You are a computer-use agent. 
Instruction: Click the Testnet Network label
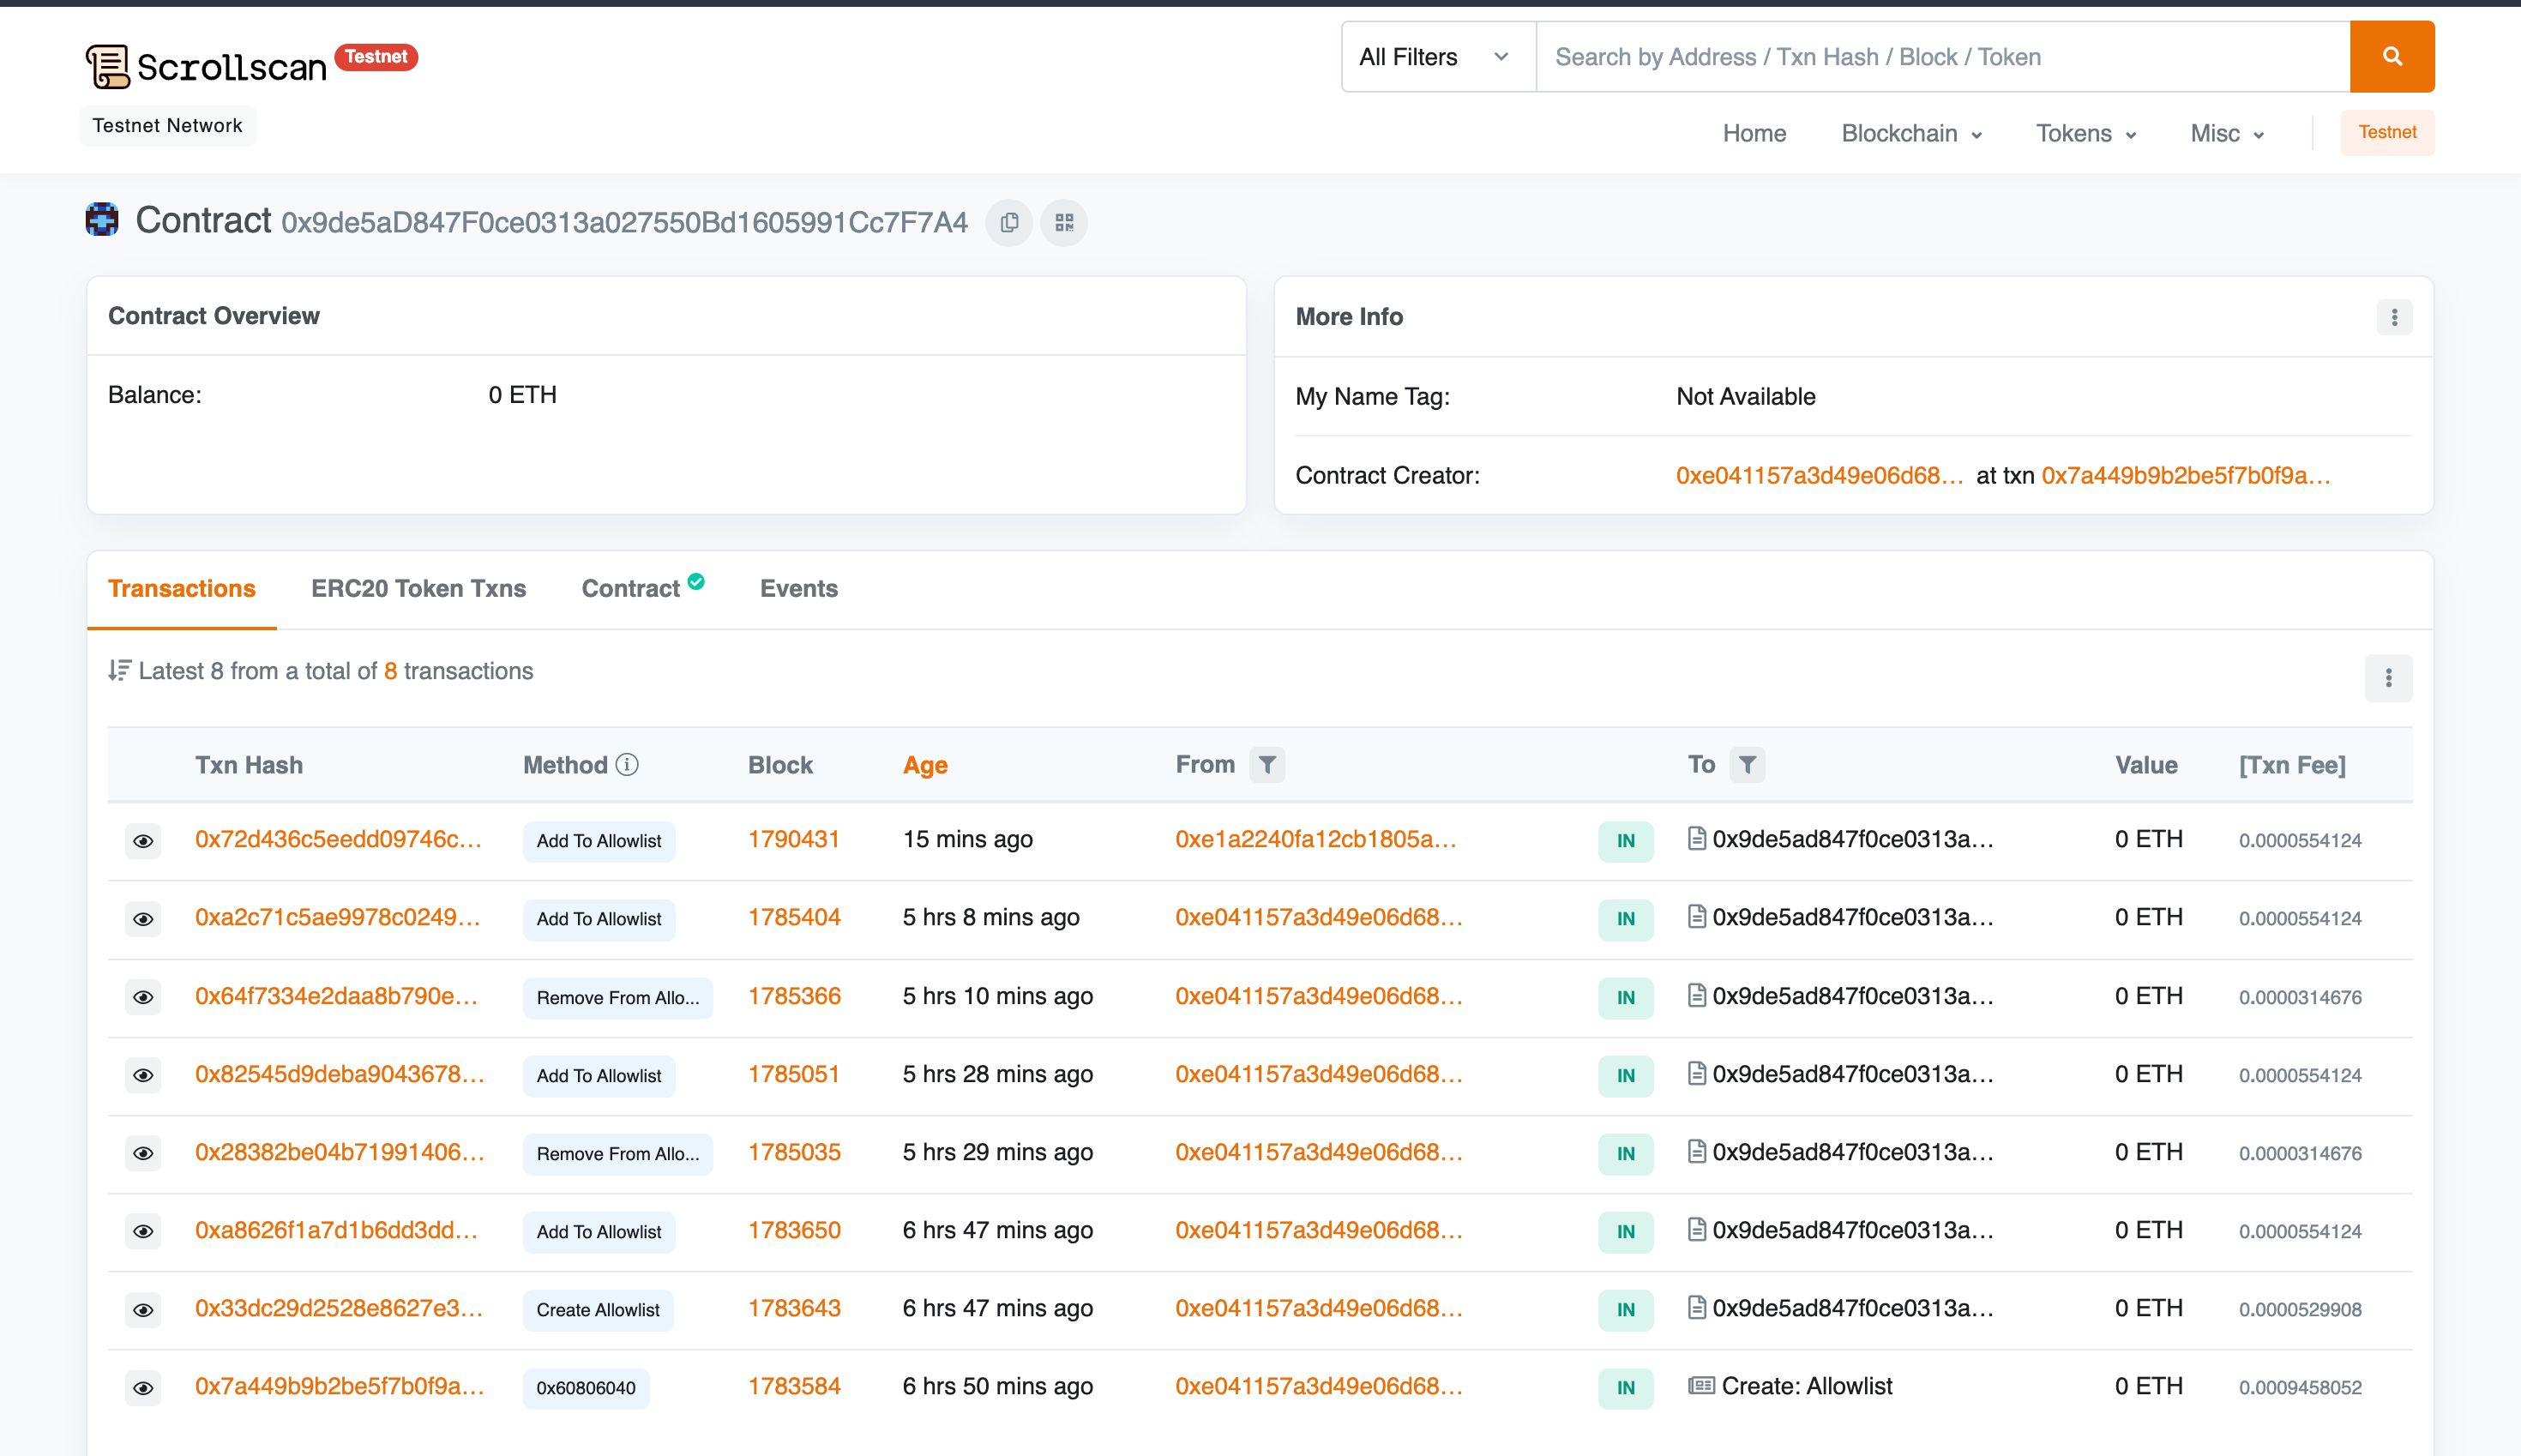(x=168, y=125)
